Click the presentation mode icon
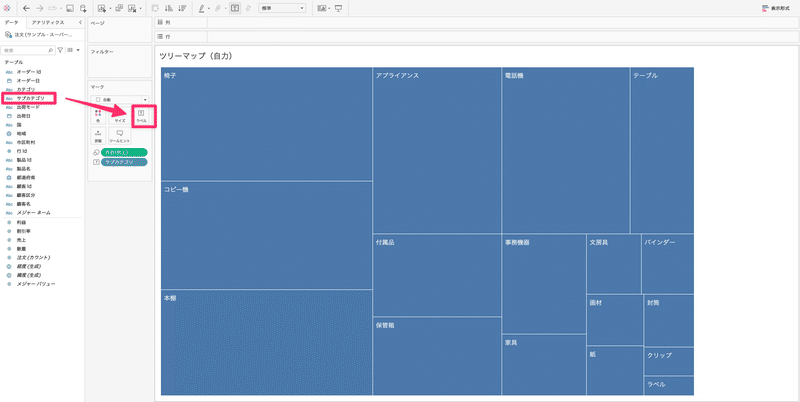 click(x=338, y=8)
